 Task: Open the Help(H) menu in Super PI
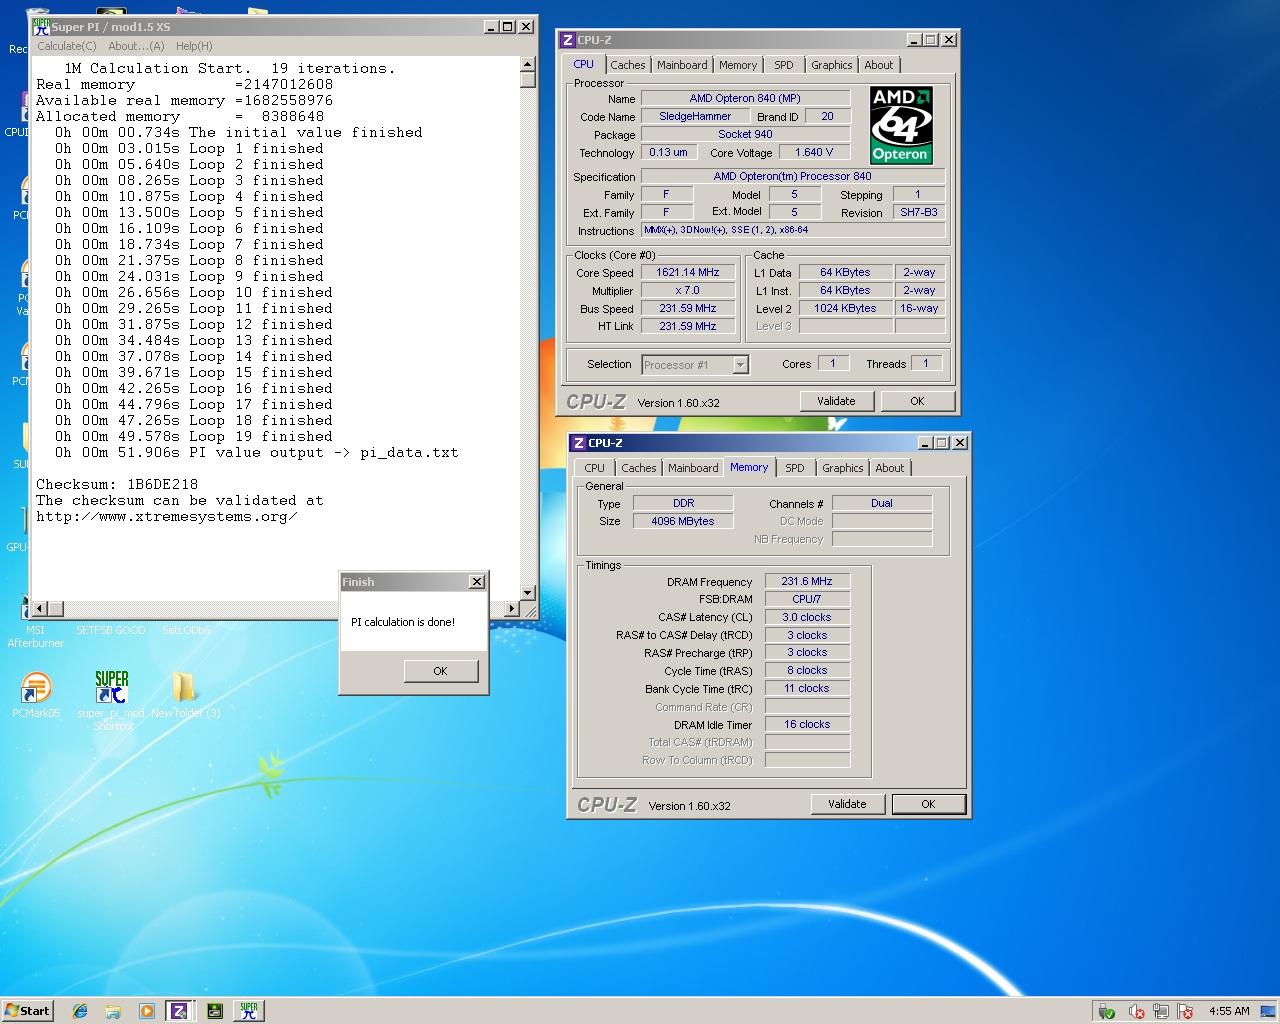coord(194,46)
